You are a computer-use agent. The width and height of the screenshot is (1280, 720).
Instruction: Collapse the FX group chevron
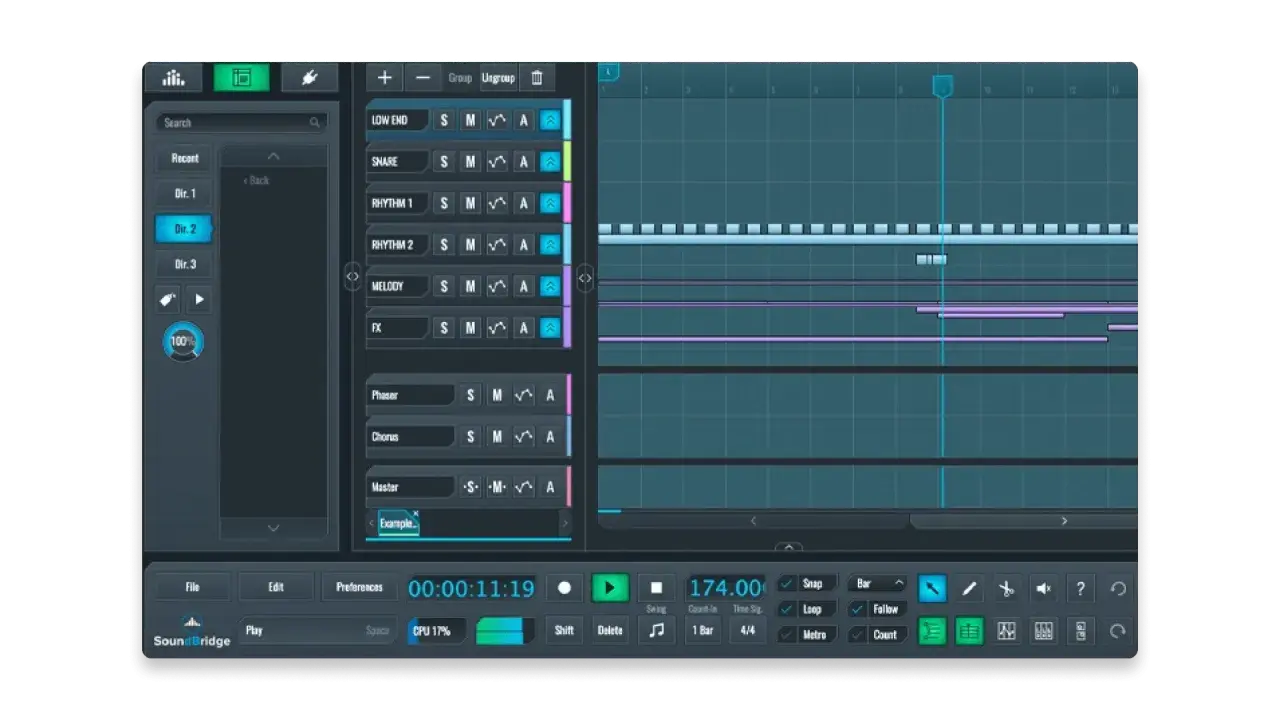[x=550, y=328]
